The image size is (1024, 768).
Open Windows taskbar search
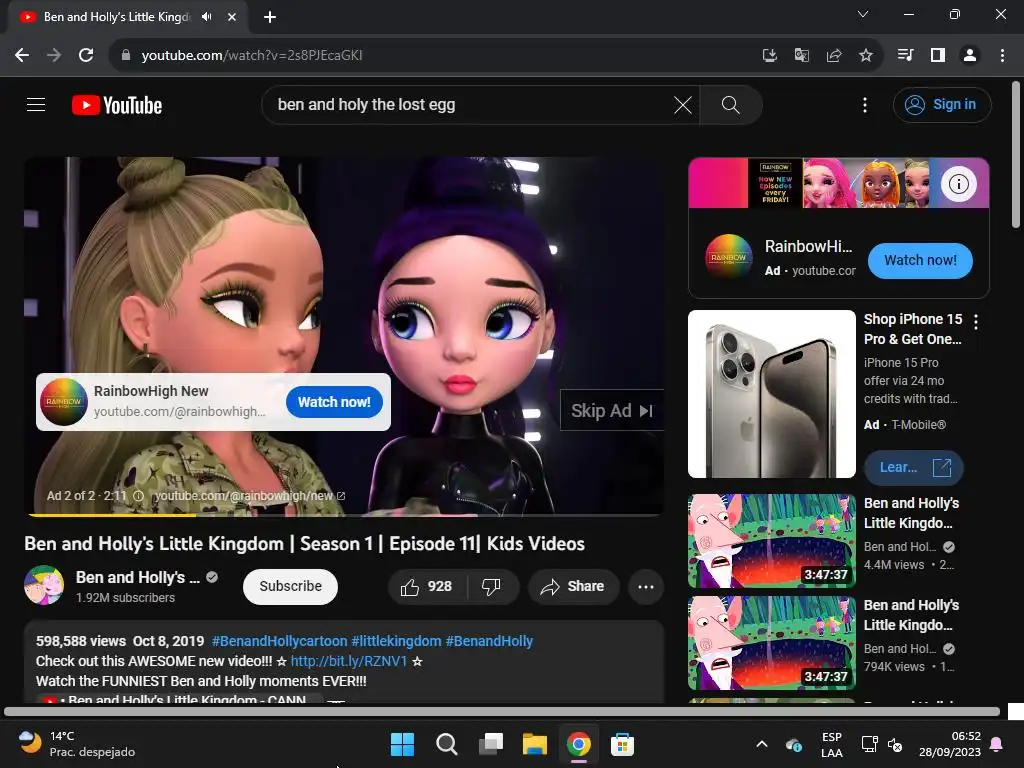[x=447, y=744]
